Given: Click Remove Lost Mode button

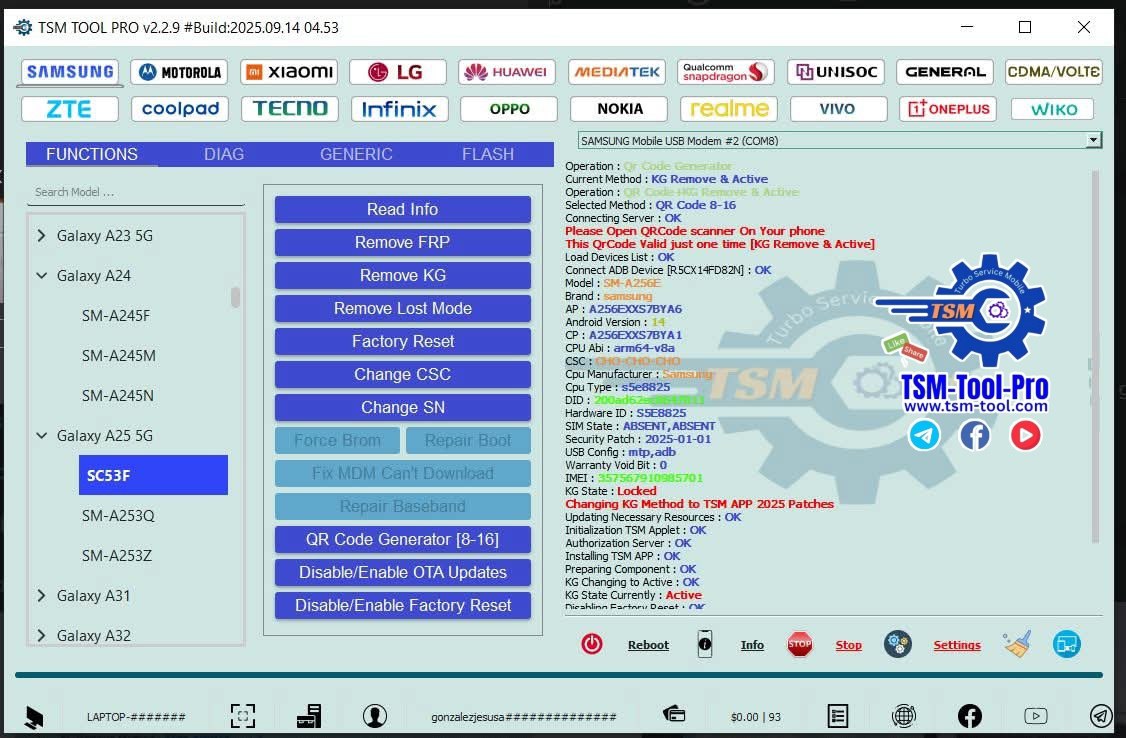Looking at the screenshot, I should [x=403, y=309].
